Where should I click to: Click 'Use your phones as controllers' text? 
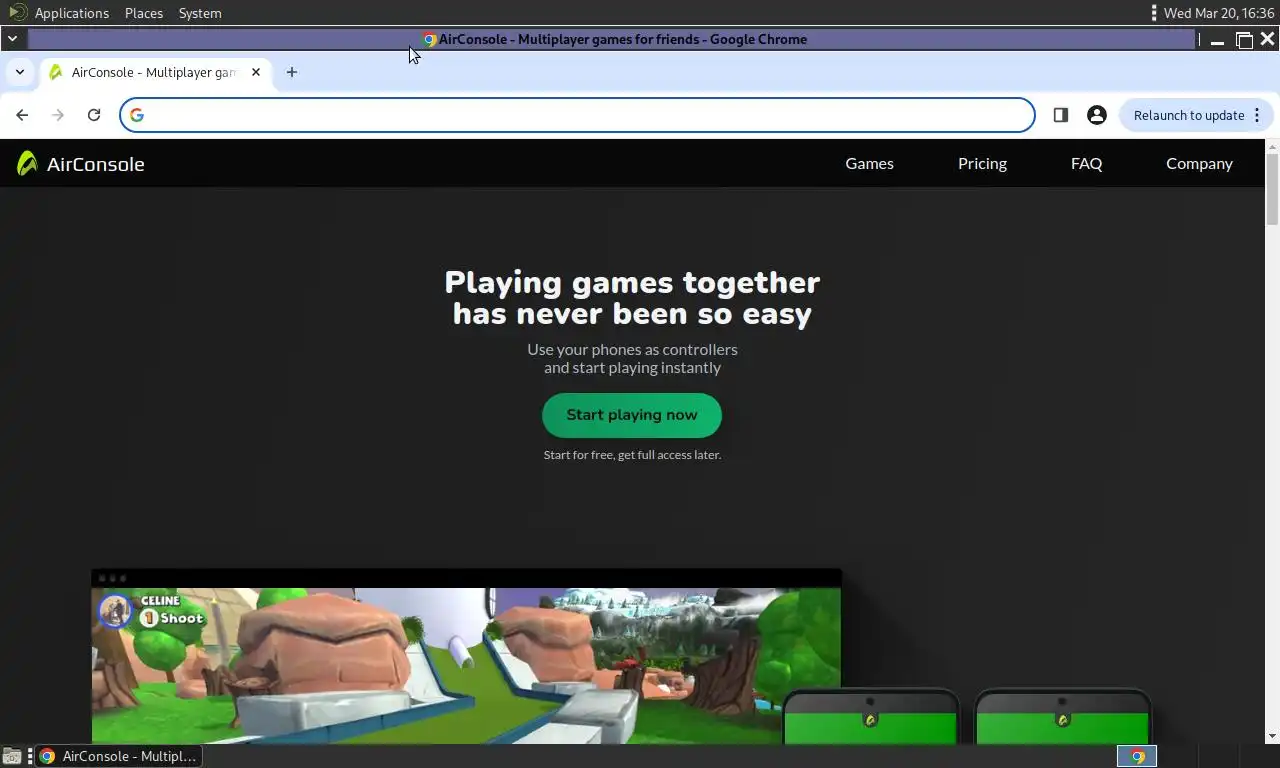click(632, 349)
